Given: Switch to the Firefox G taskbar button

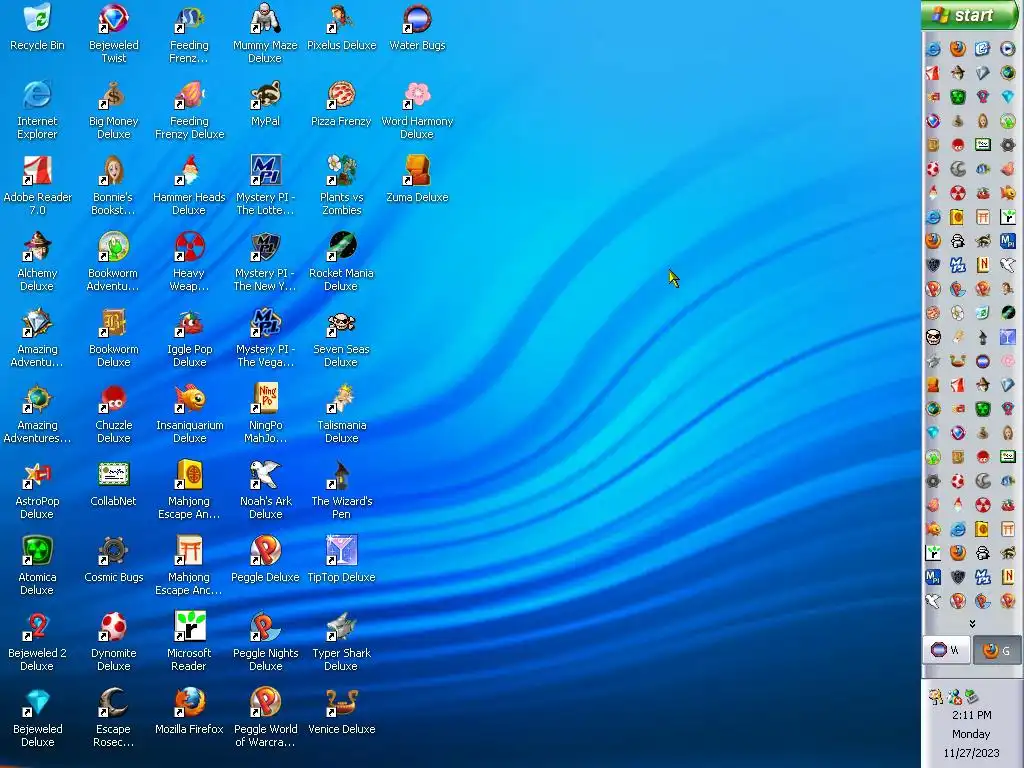Looking at the screenshot, I should pyautogui.click(x=997, y=650).
